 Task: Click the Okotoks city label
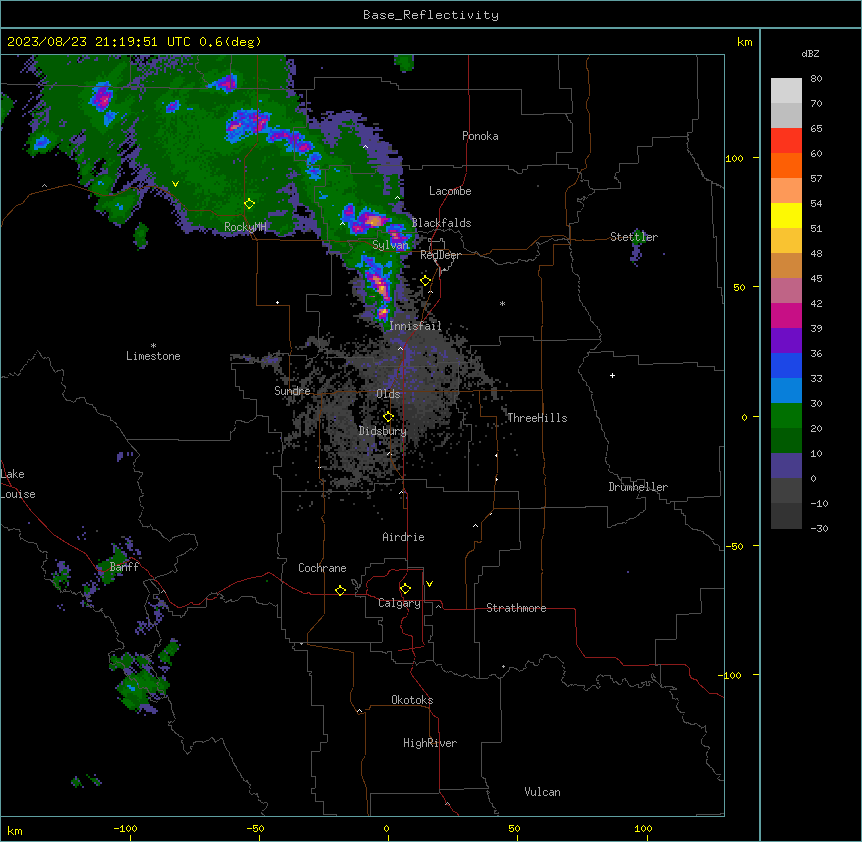click(412, 700)
